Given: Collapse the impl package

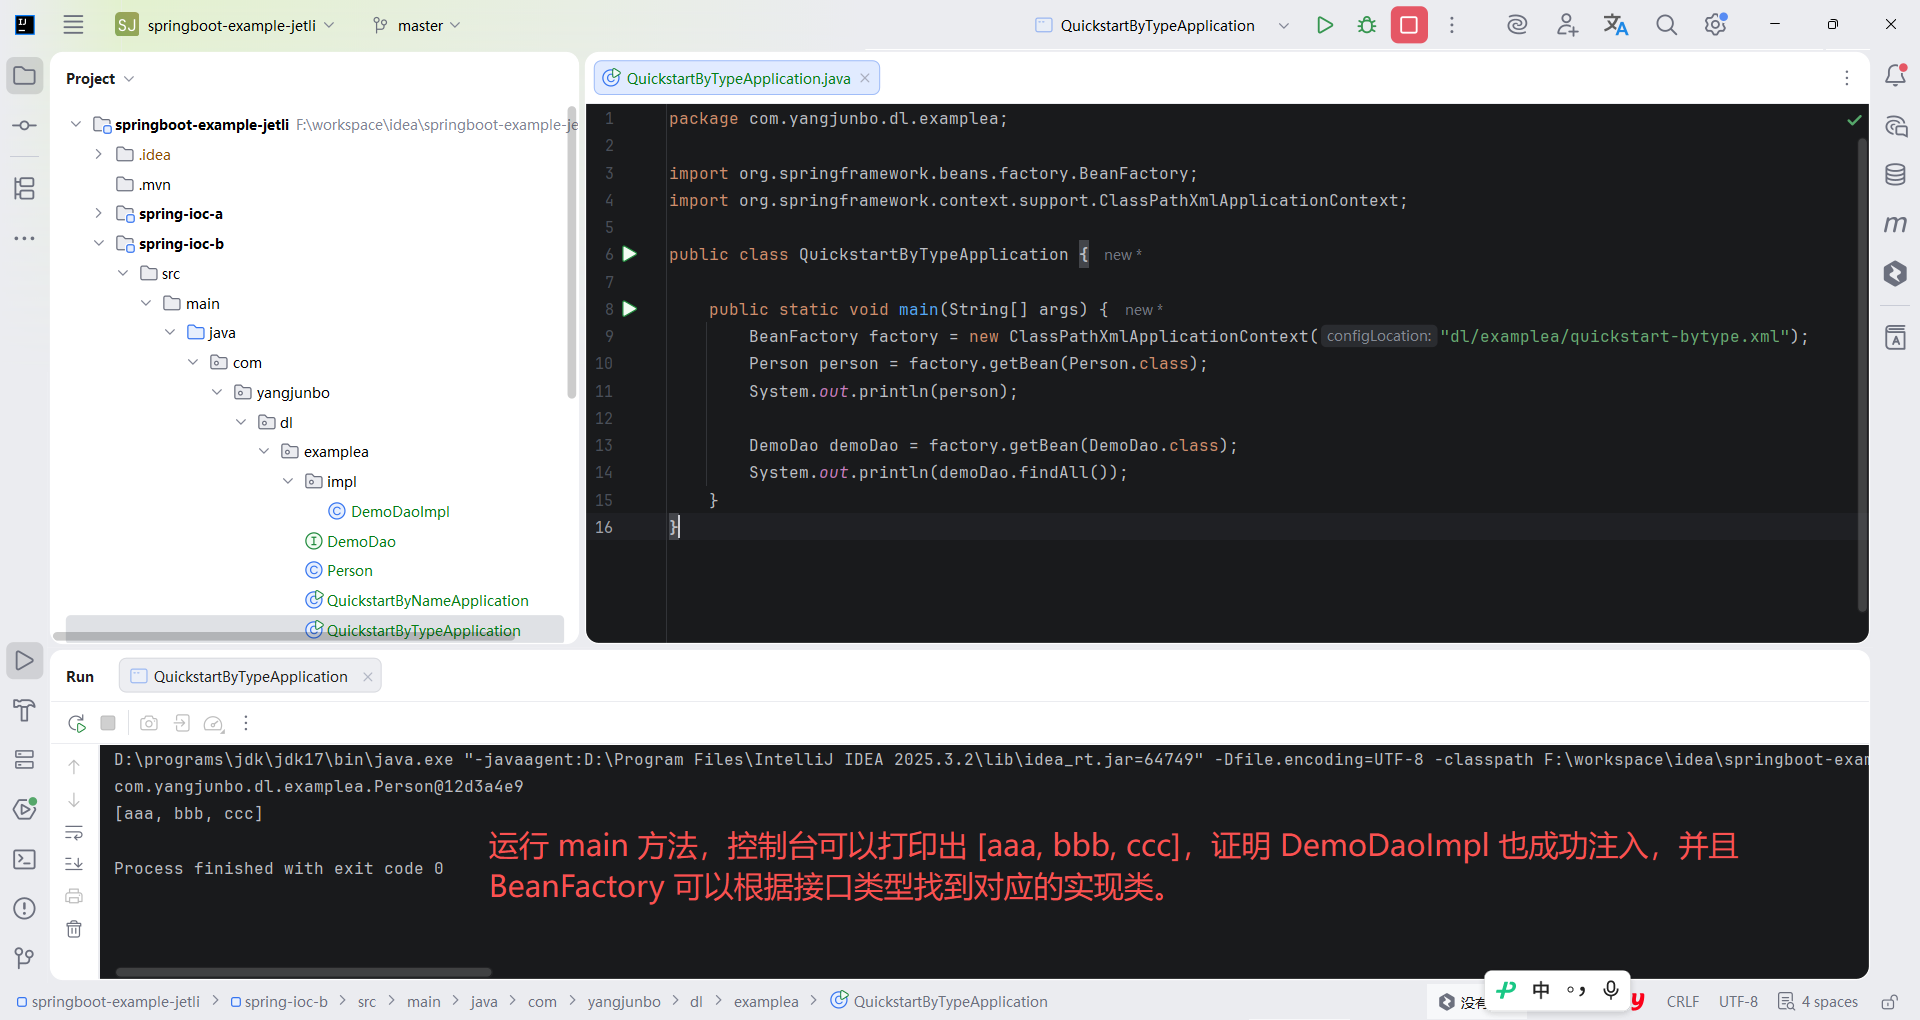Looking at the screenshot, I should [288, 481].
